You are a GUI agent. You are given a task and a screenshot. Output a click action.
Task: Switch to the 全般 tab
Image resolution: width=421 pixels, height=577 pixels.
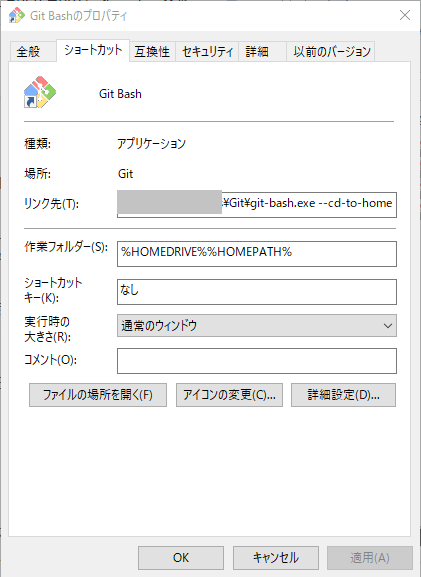[33, 52]
